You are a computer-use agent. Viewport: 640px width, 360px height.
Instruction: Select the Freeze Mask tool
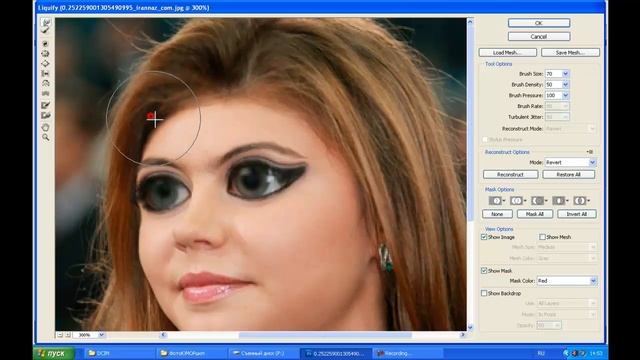coord(46,106)
